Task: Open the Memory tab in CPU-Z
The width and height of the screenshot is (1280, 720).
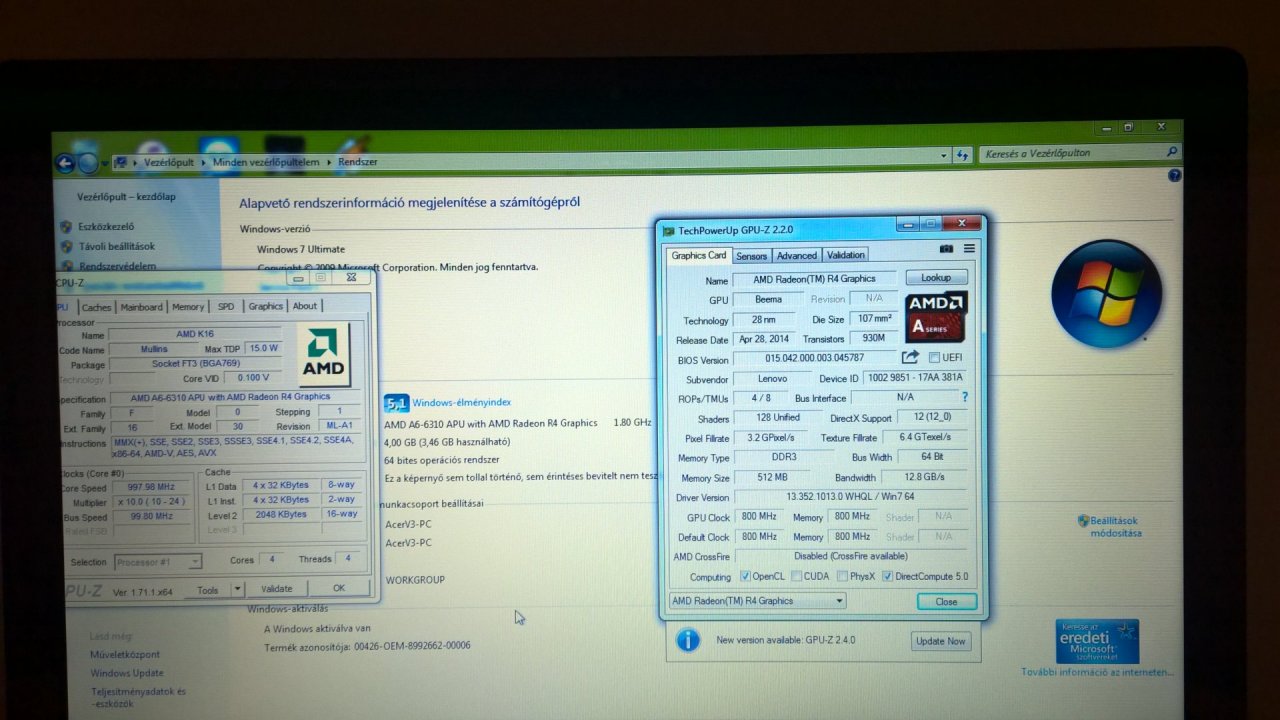Action: 188,307
